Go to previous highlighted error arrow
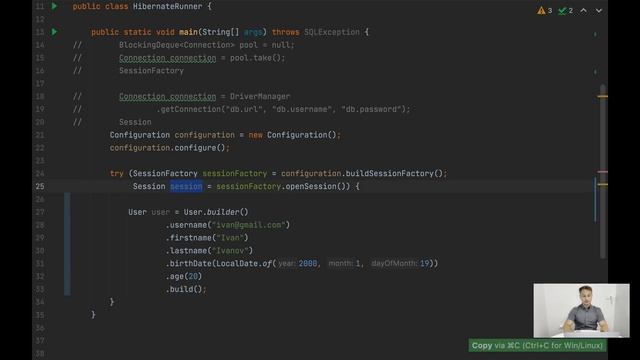 [x=584, y=11]
